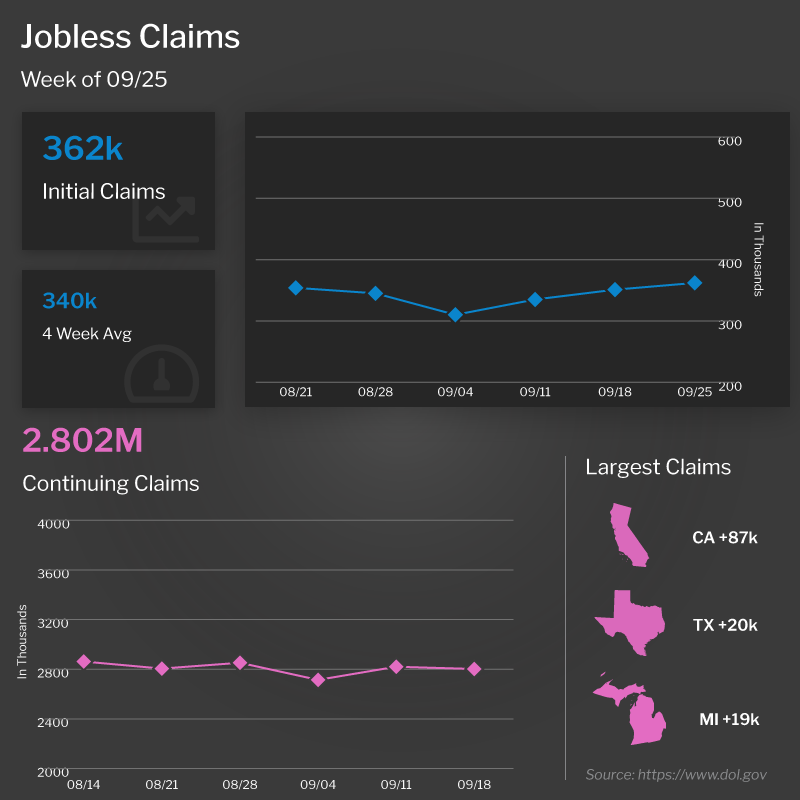Image resolution: width=800 pixels, height=800 pixels.
Task: Click the 340k four week average value
Action: click(69, 301)
